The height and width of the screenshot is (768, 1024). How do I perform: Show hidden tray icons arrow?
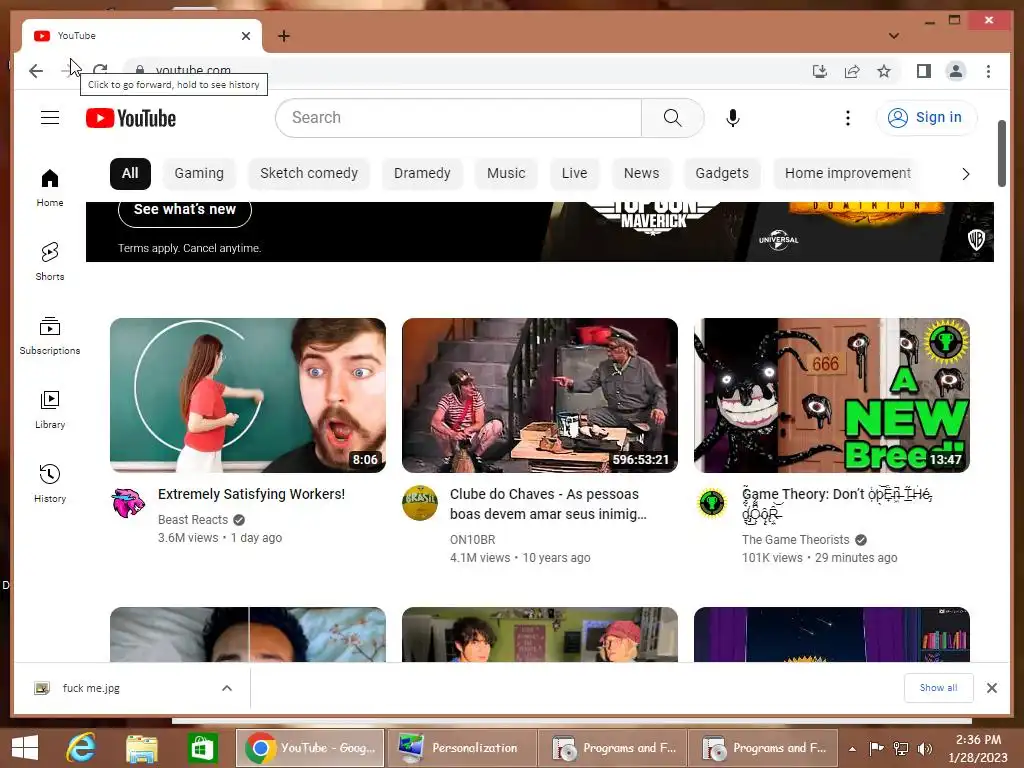coord(852,749)
